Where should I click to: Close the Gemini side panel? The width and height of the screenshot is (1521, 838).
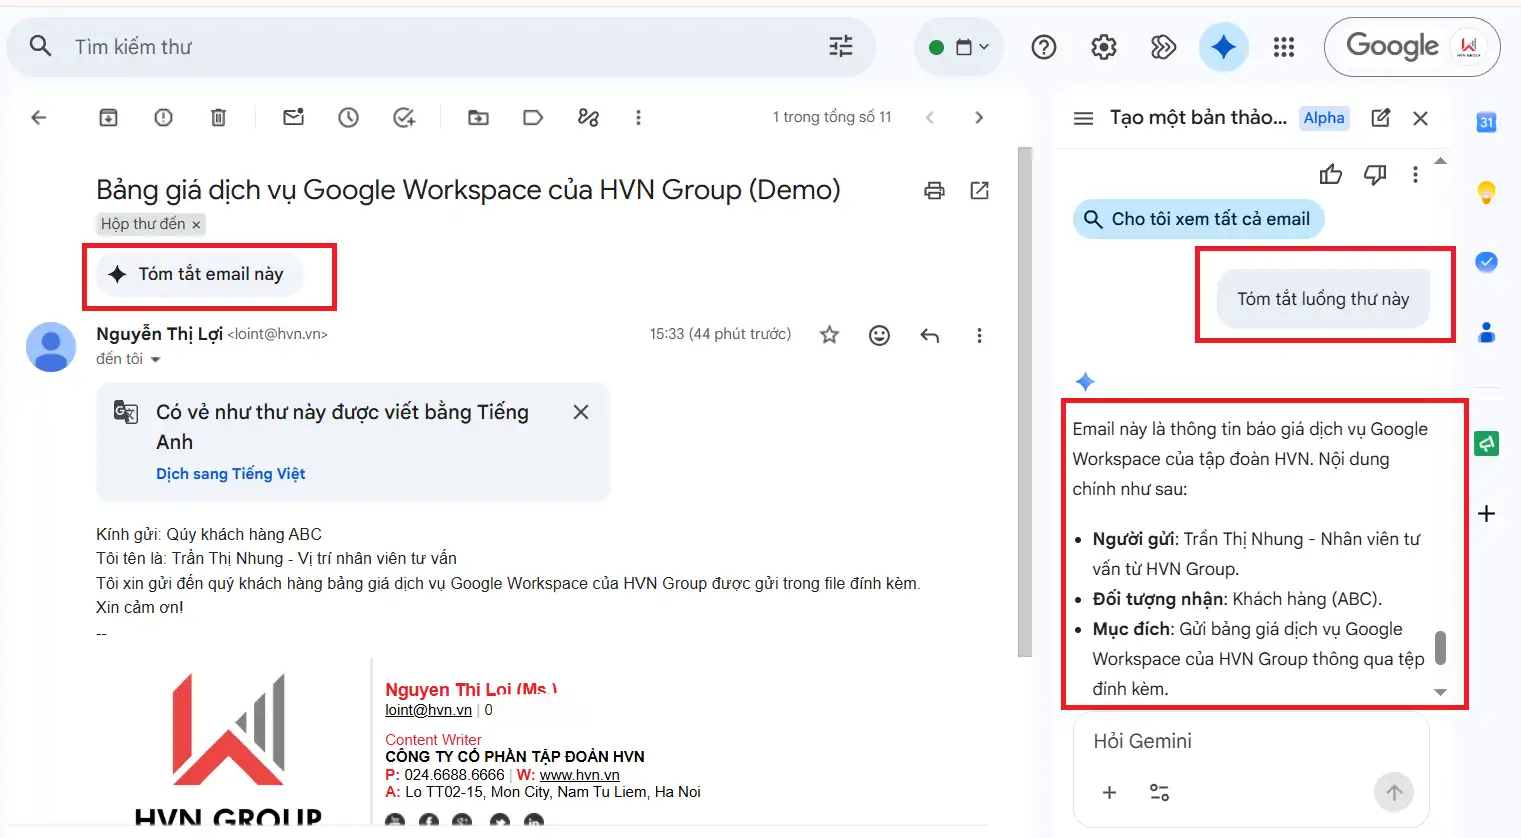(x=1420, y=118)
